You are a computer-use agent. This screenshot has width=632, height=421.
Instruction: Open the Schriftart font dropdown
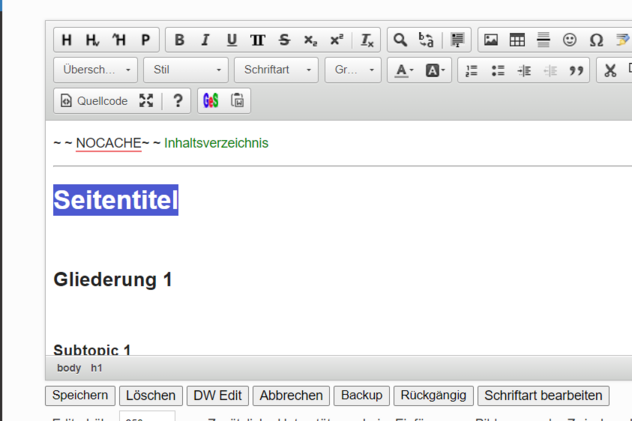[277, 71]
